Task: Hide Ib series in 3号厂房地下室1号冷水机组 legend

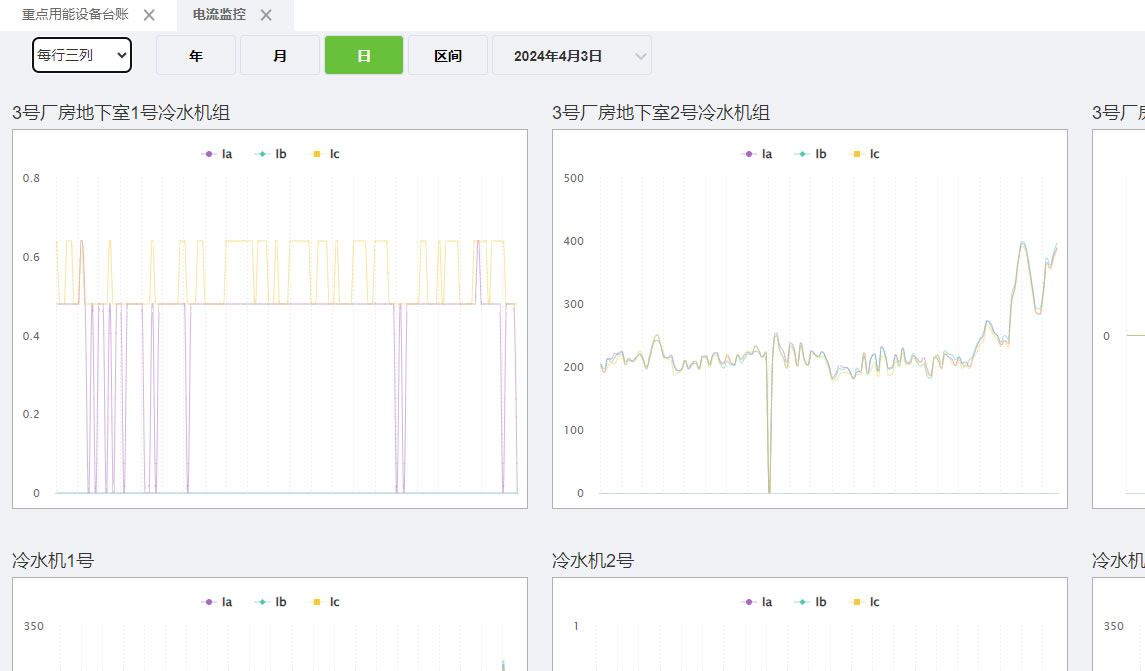Action: click(x=271, y=154)
